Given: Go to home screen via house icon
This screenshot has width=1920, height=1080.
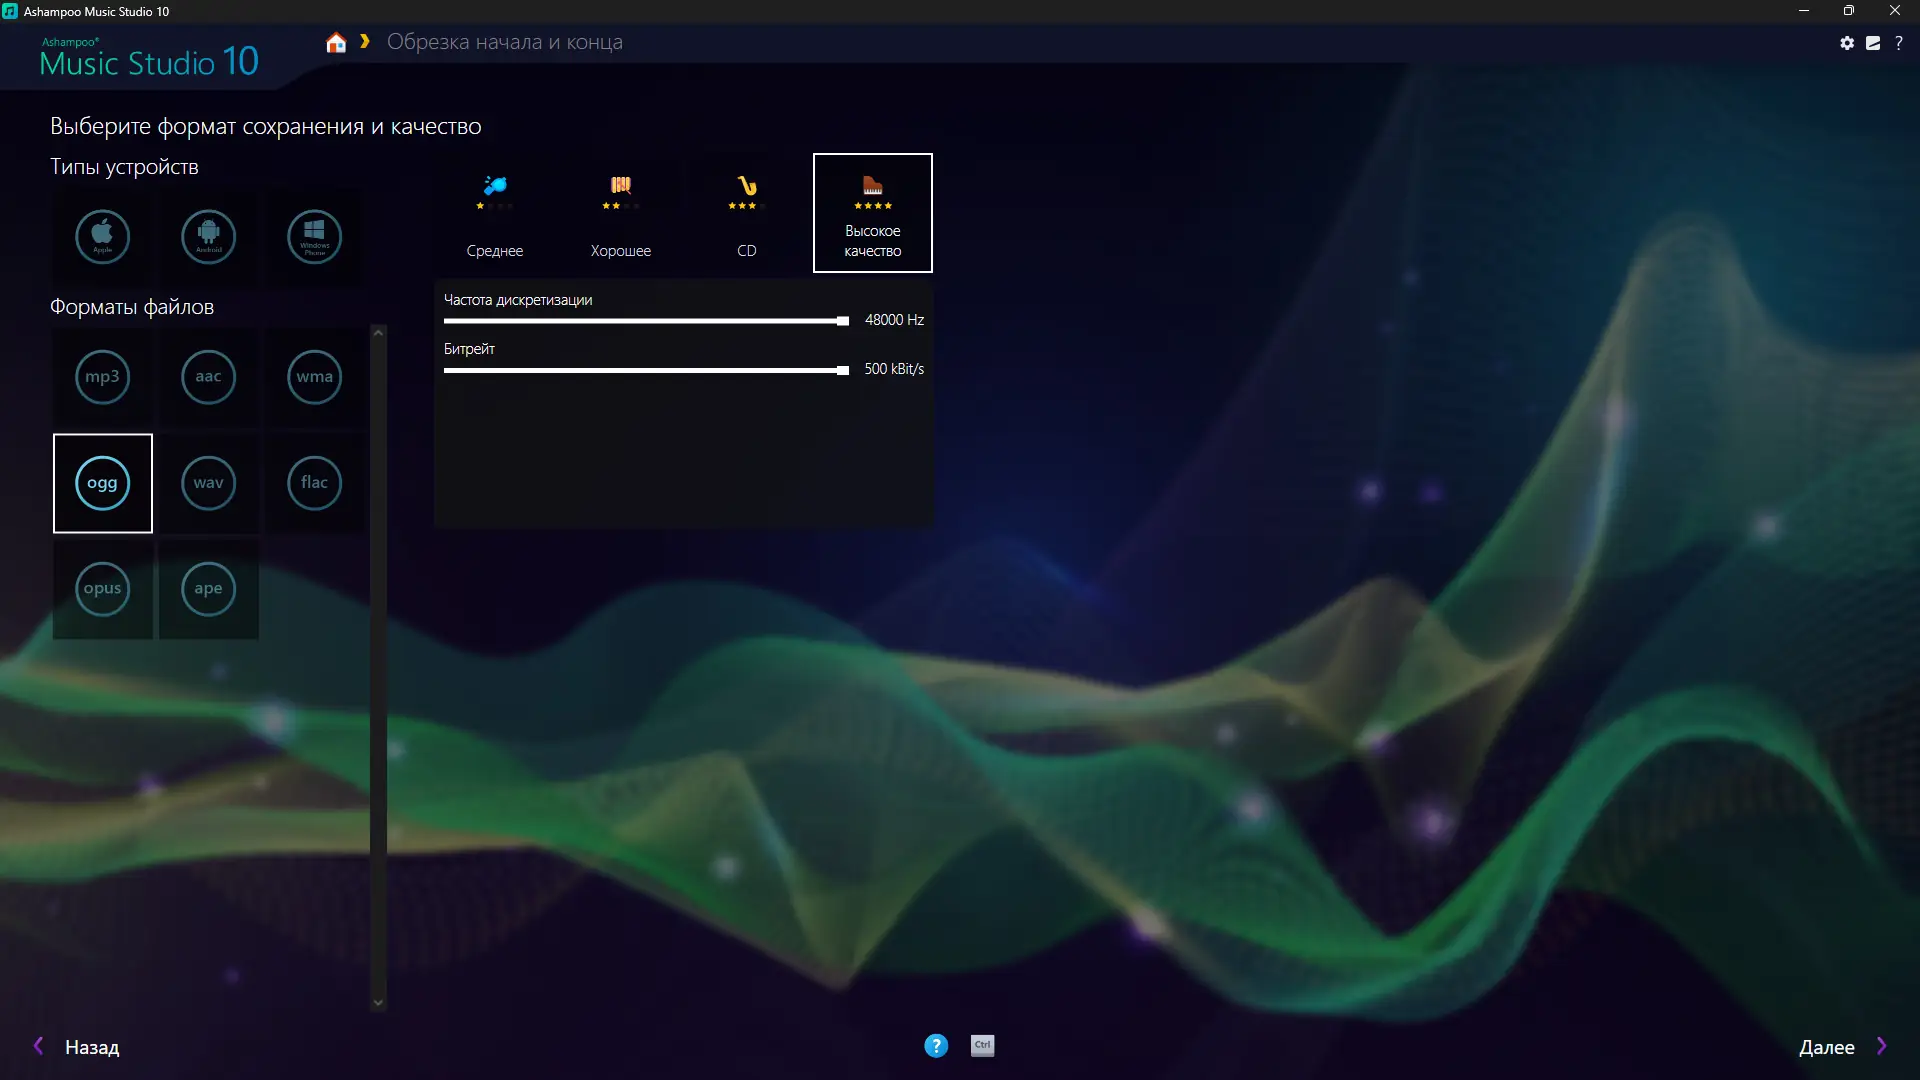Looking at the screenshot, I should (336, 42).
